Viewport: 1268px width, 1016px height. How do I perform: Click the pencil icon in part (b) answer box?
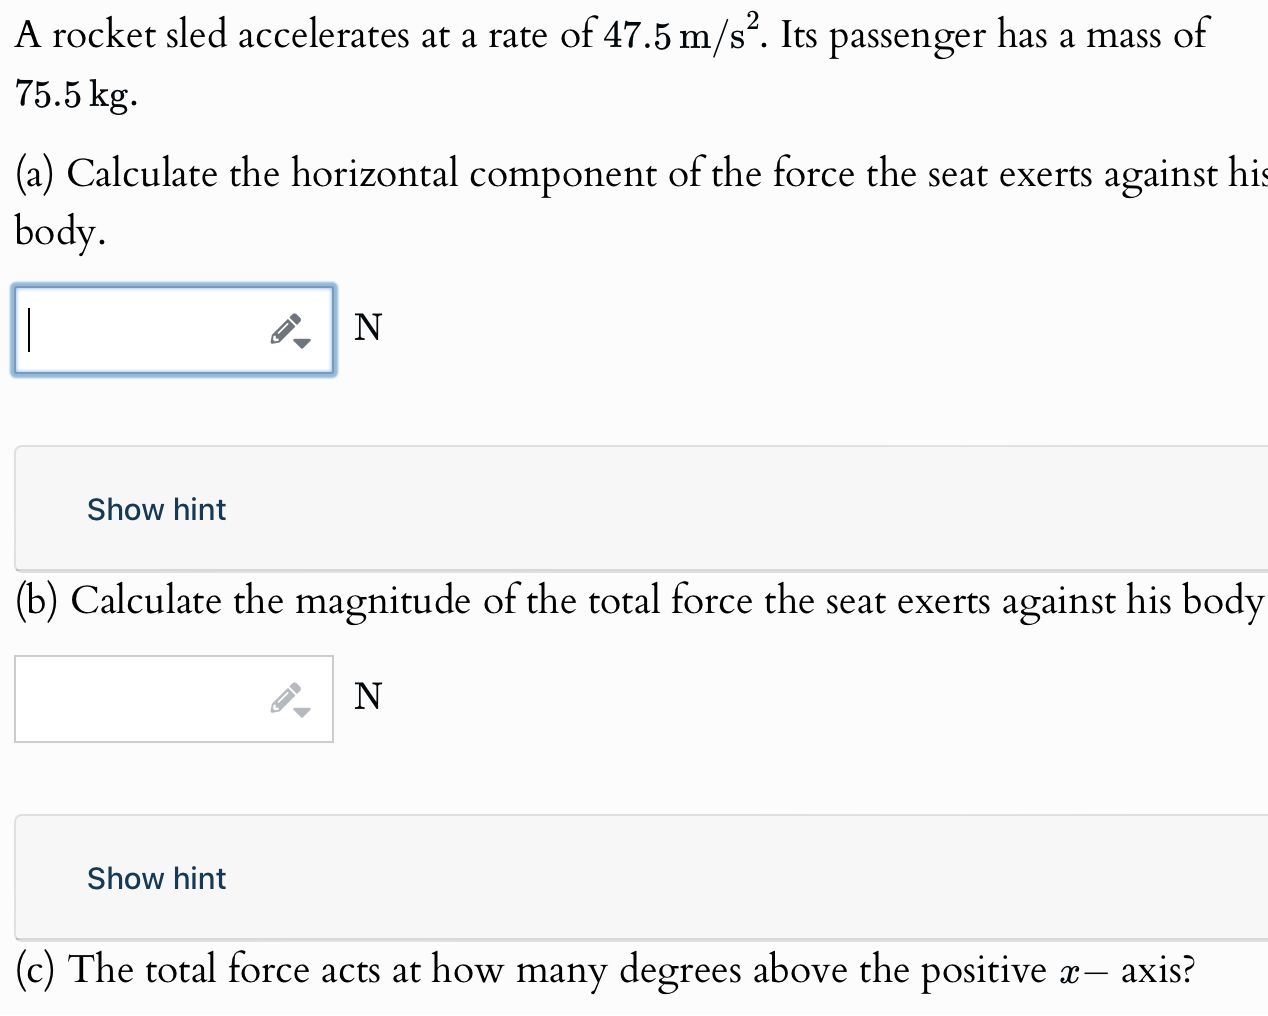(x=285, y=697)
